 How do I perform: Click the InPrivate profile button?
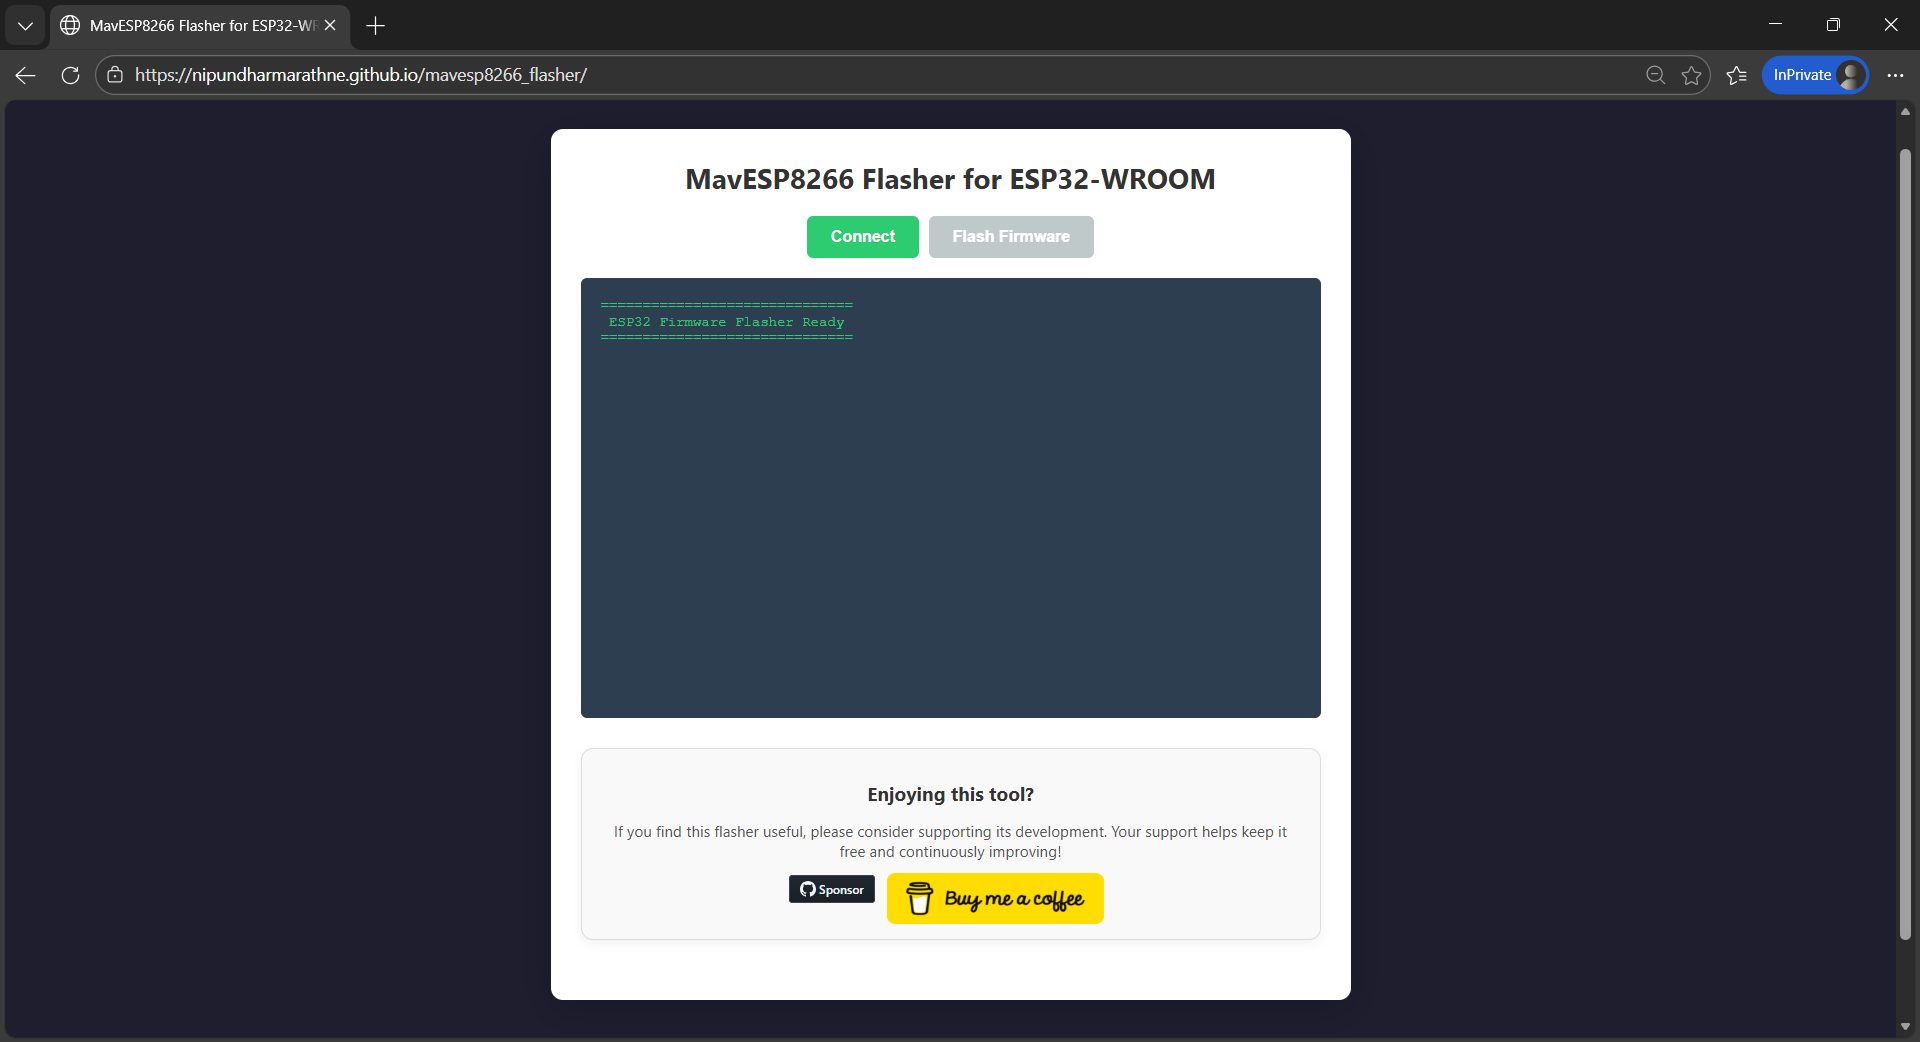point(1815,75)
